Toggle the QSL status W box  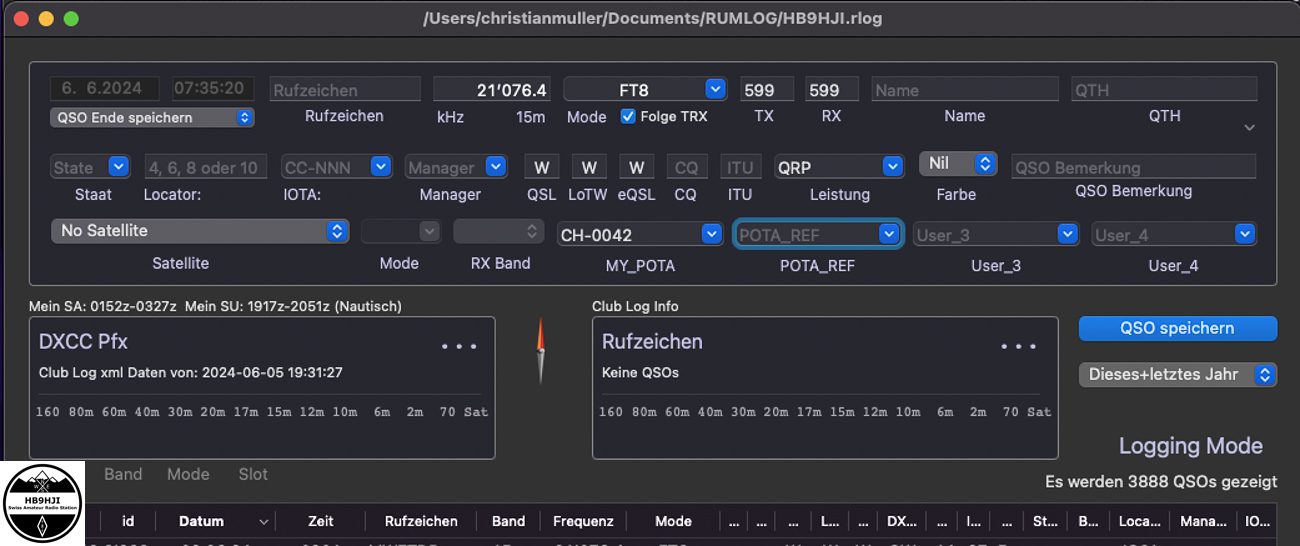[541, 167]
